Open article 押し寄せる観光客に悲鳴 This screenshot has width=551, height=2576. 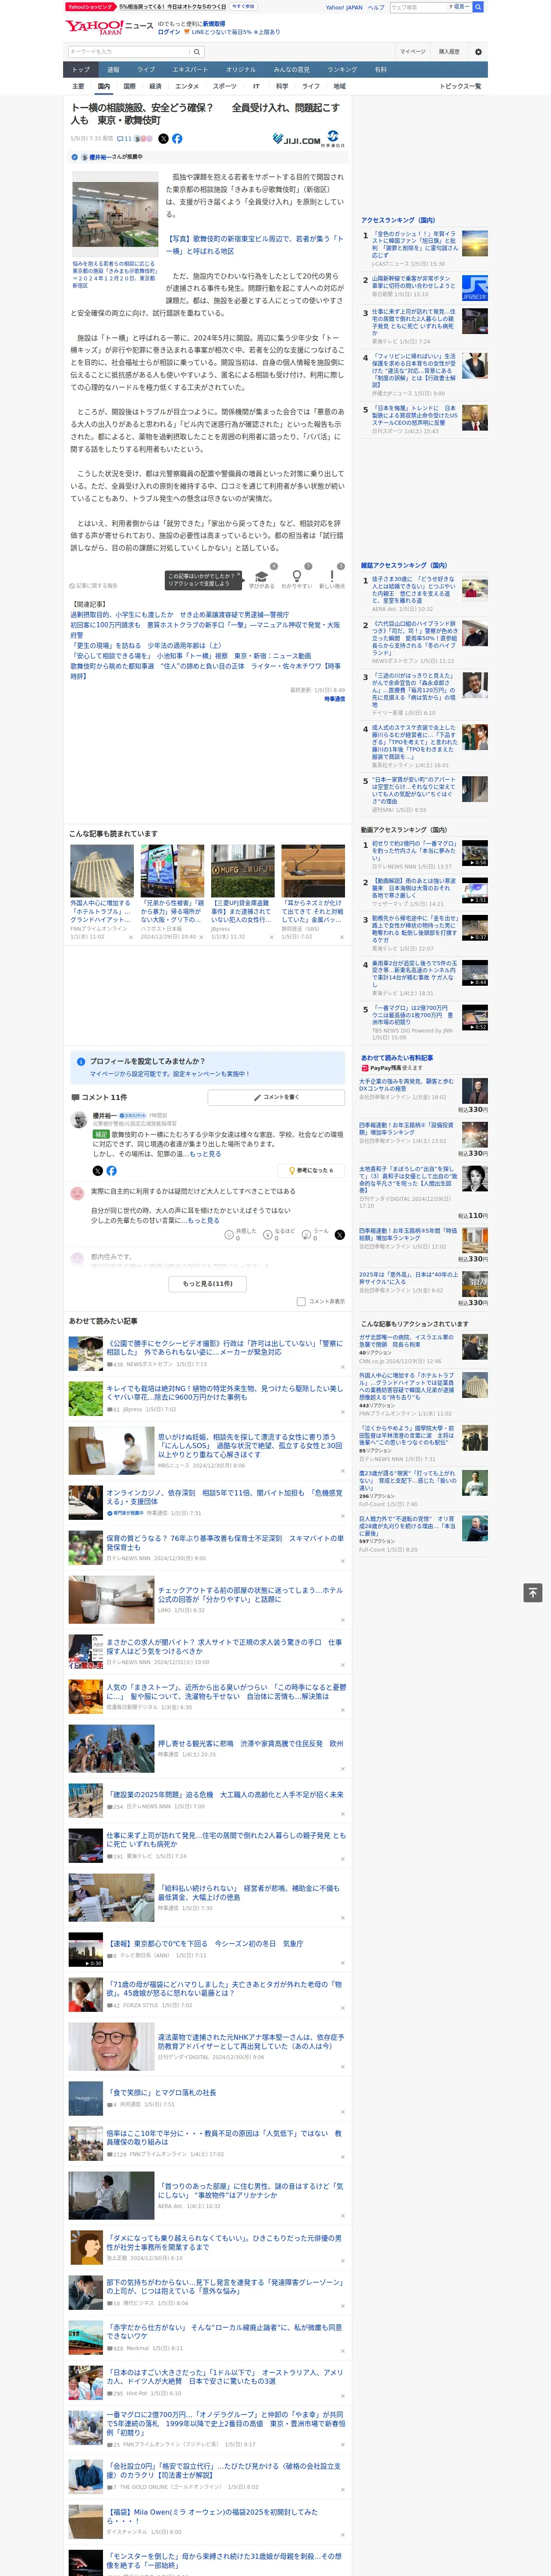(250, 1743)
